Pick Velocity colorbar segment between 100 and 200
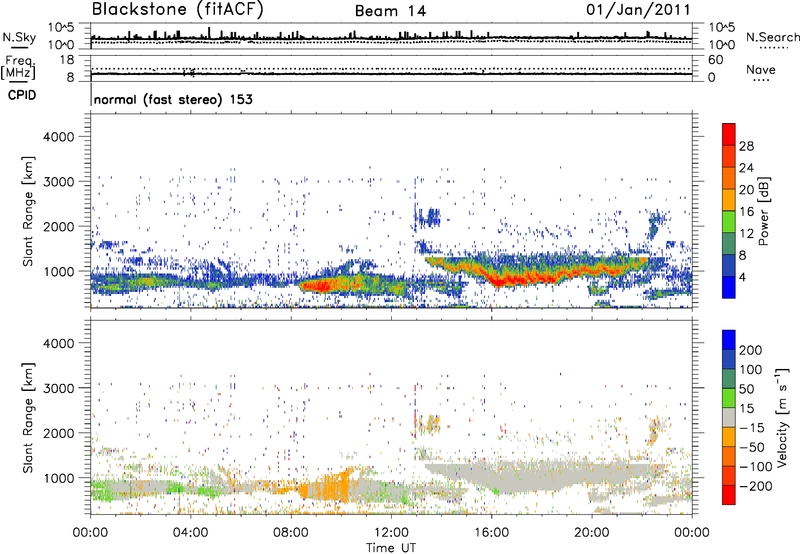Image resolution: width=800 pixels, height=554 pixels. tap(729, 361)
